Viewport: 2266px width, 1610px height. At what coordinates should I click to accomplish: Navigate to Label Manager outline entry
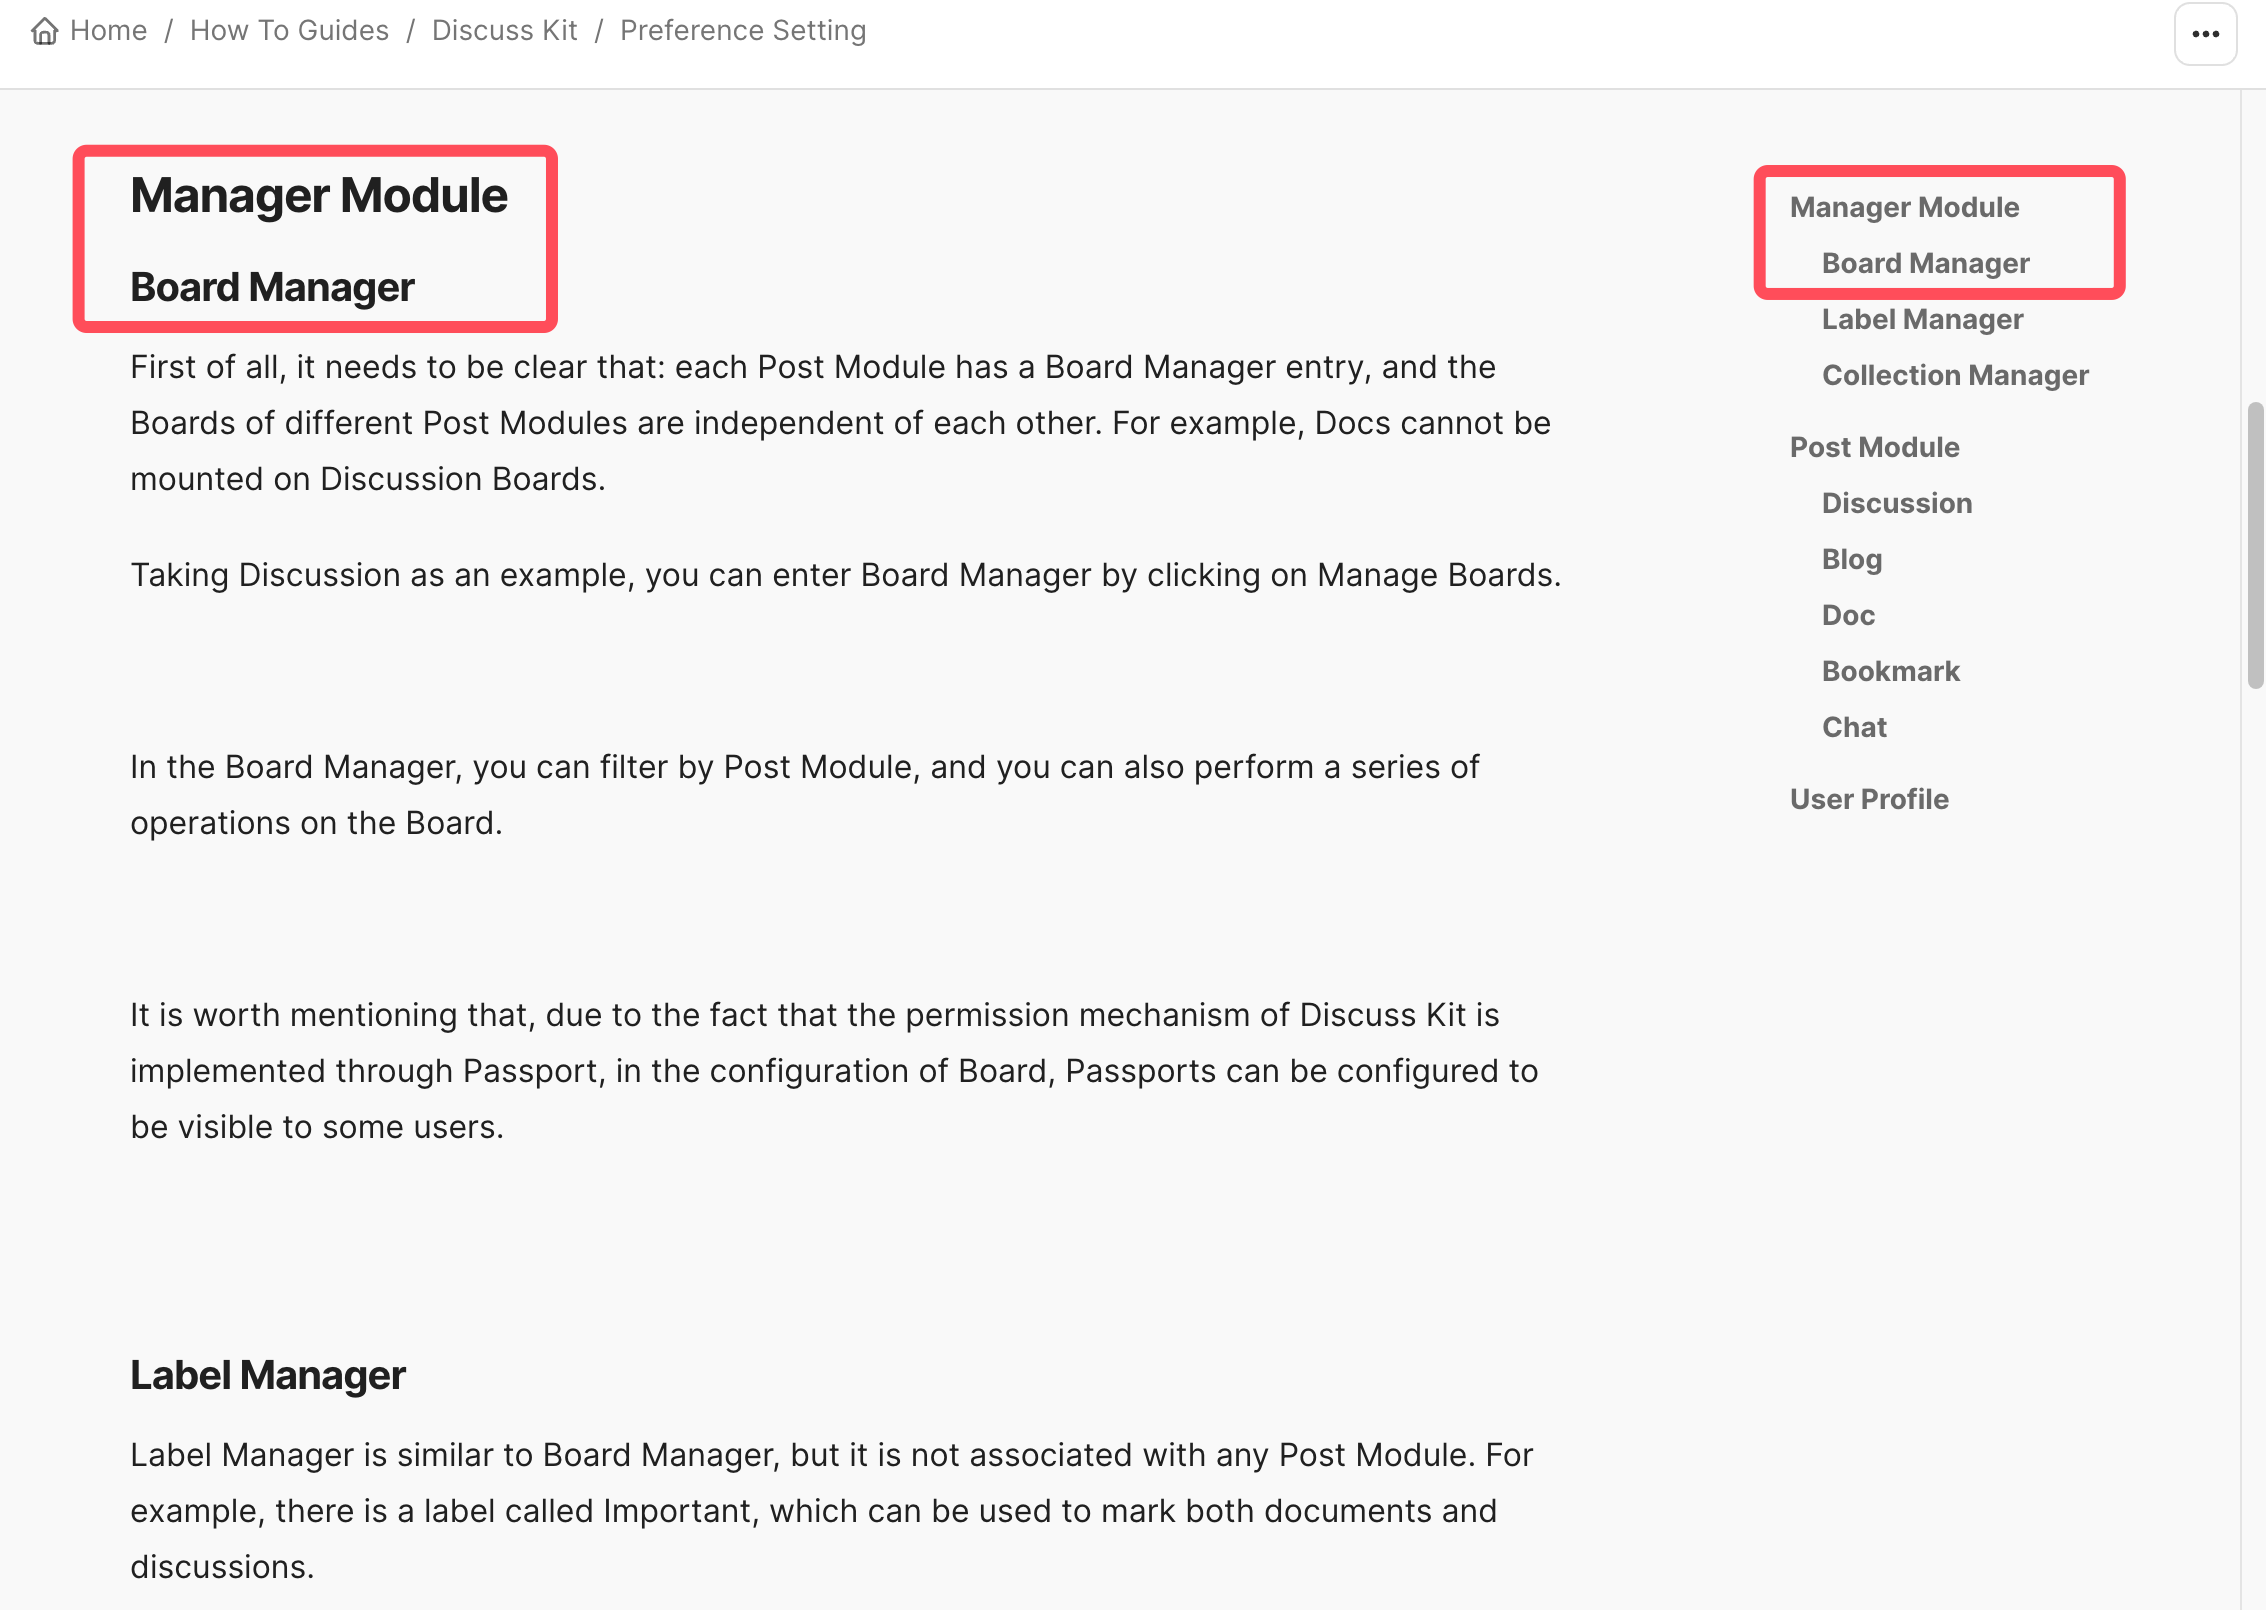[x=1922, y=319]
